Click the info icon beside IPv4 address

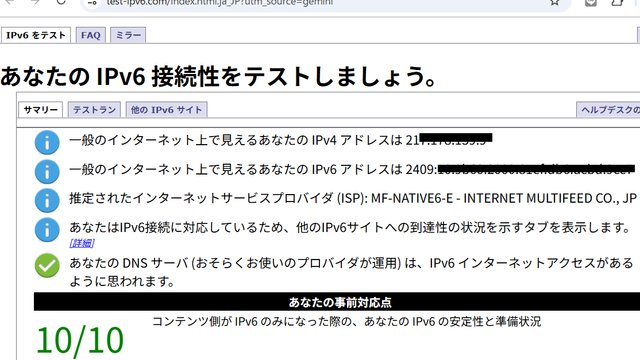pyautogui.click(x=47, y=142)
